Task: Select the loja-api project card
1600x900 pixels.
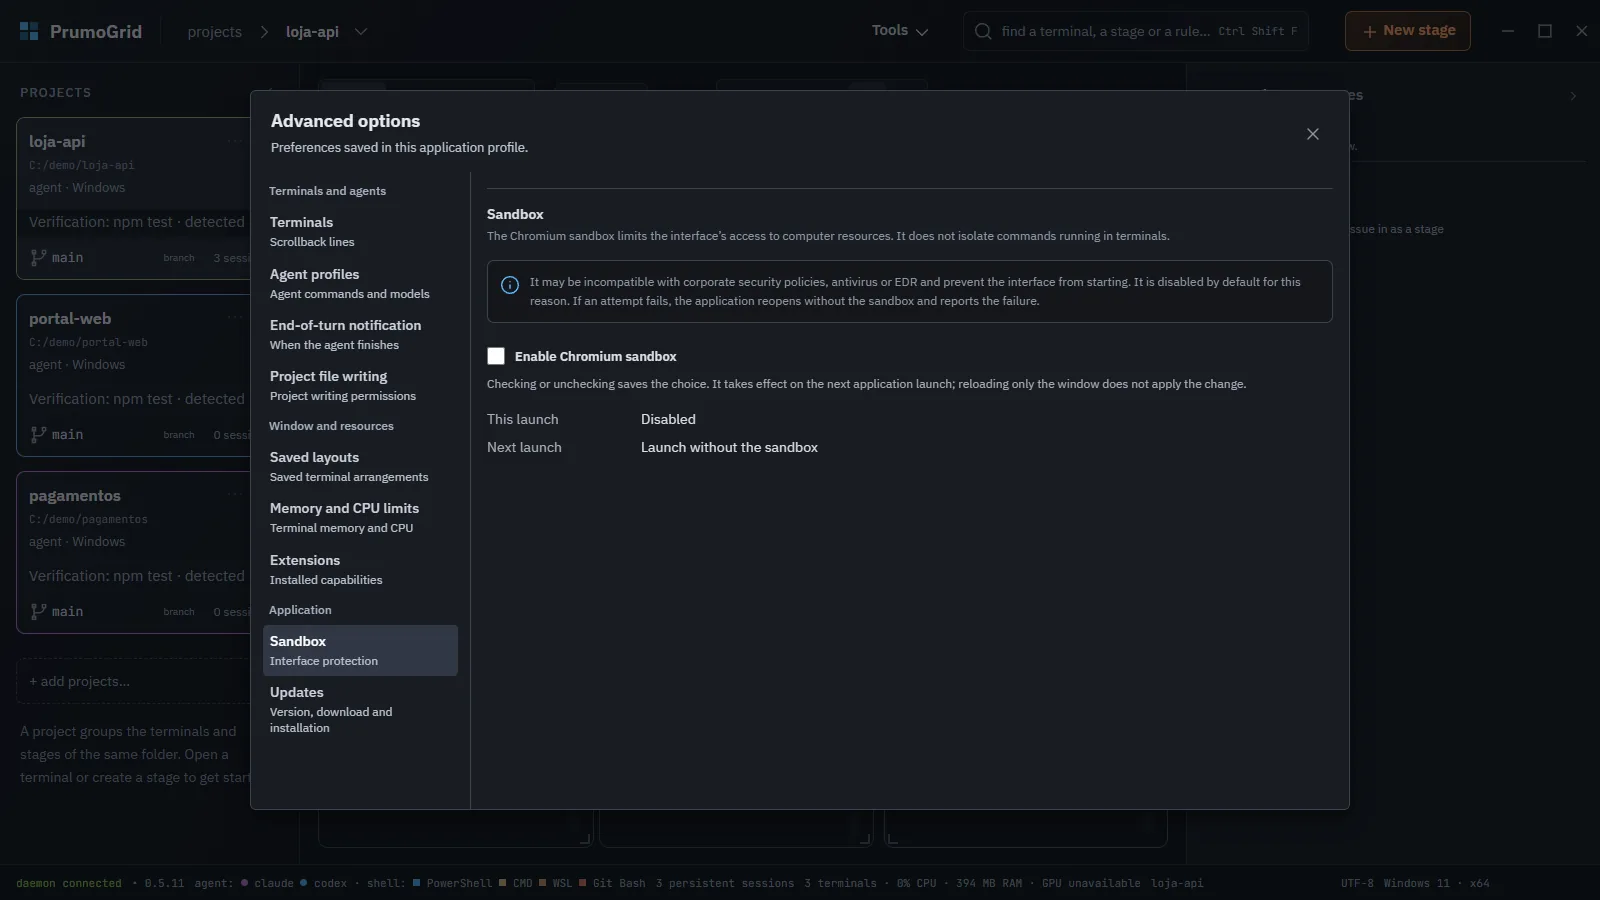Action: coord(134,198)
